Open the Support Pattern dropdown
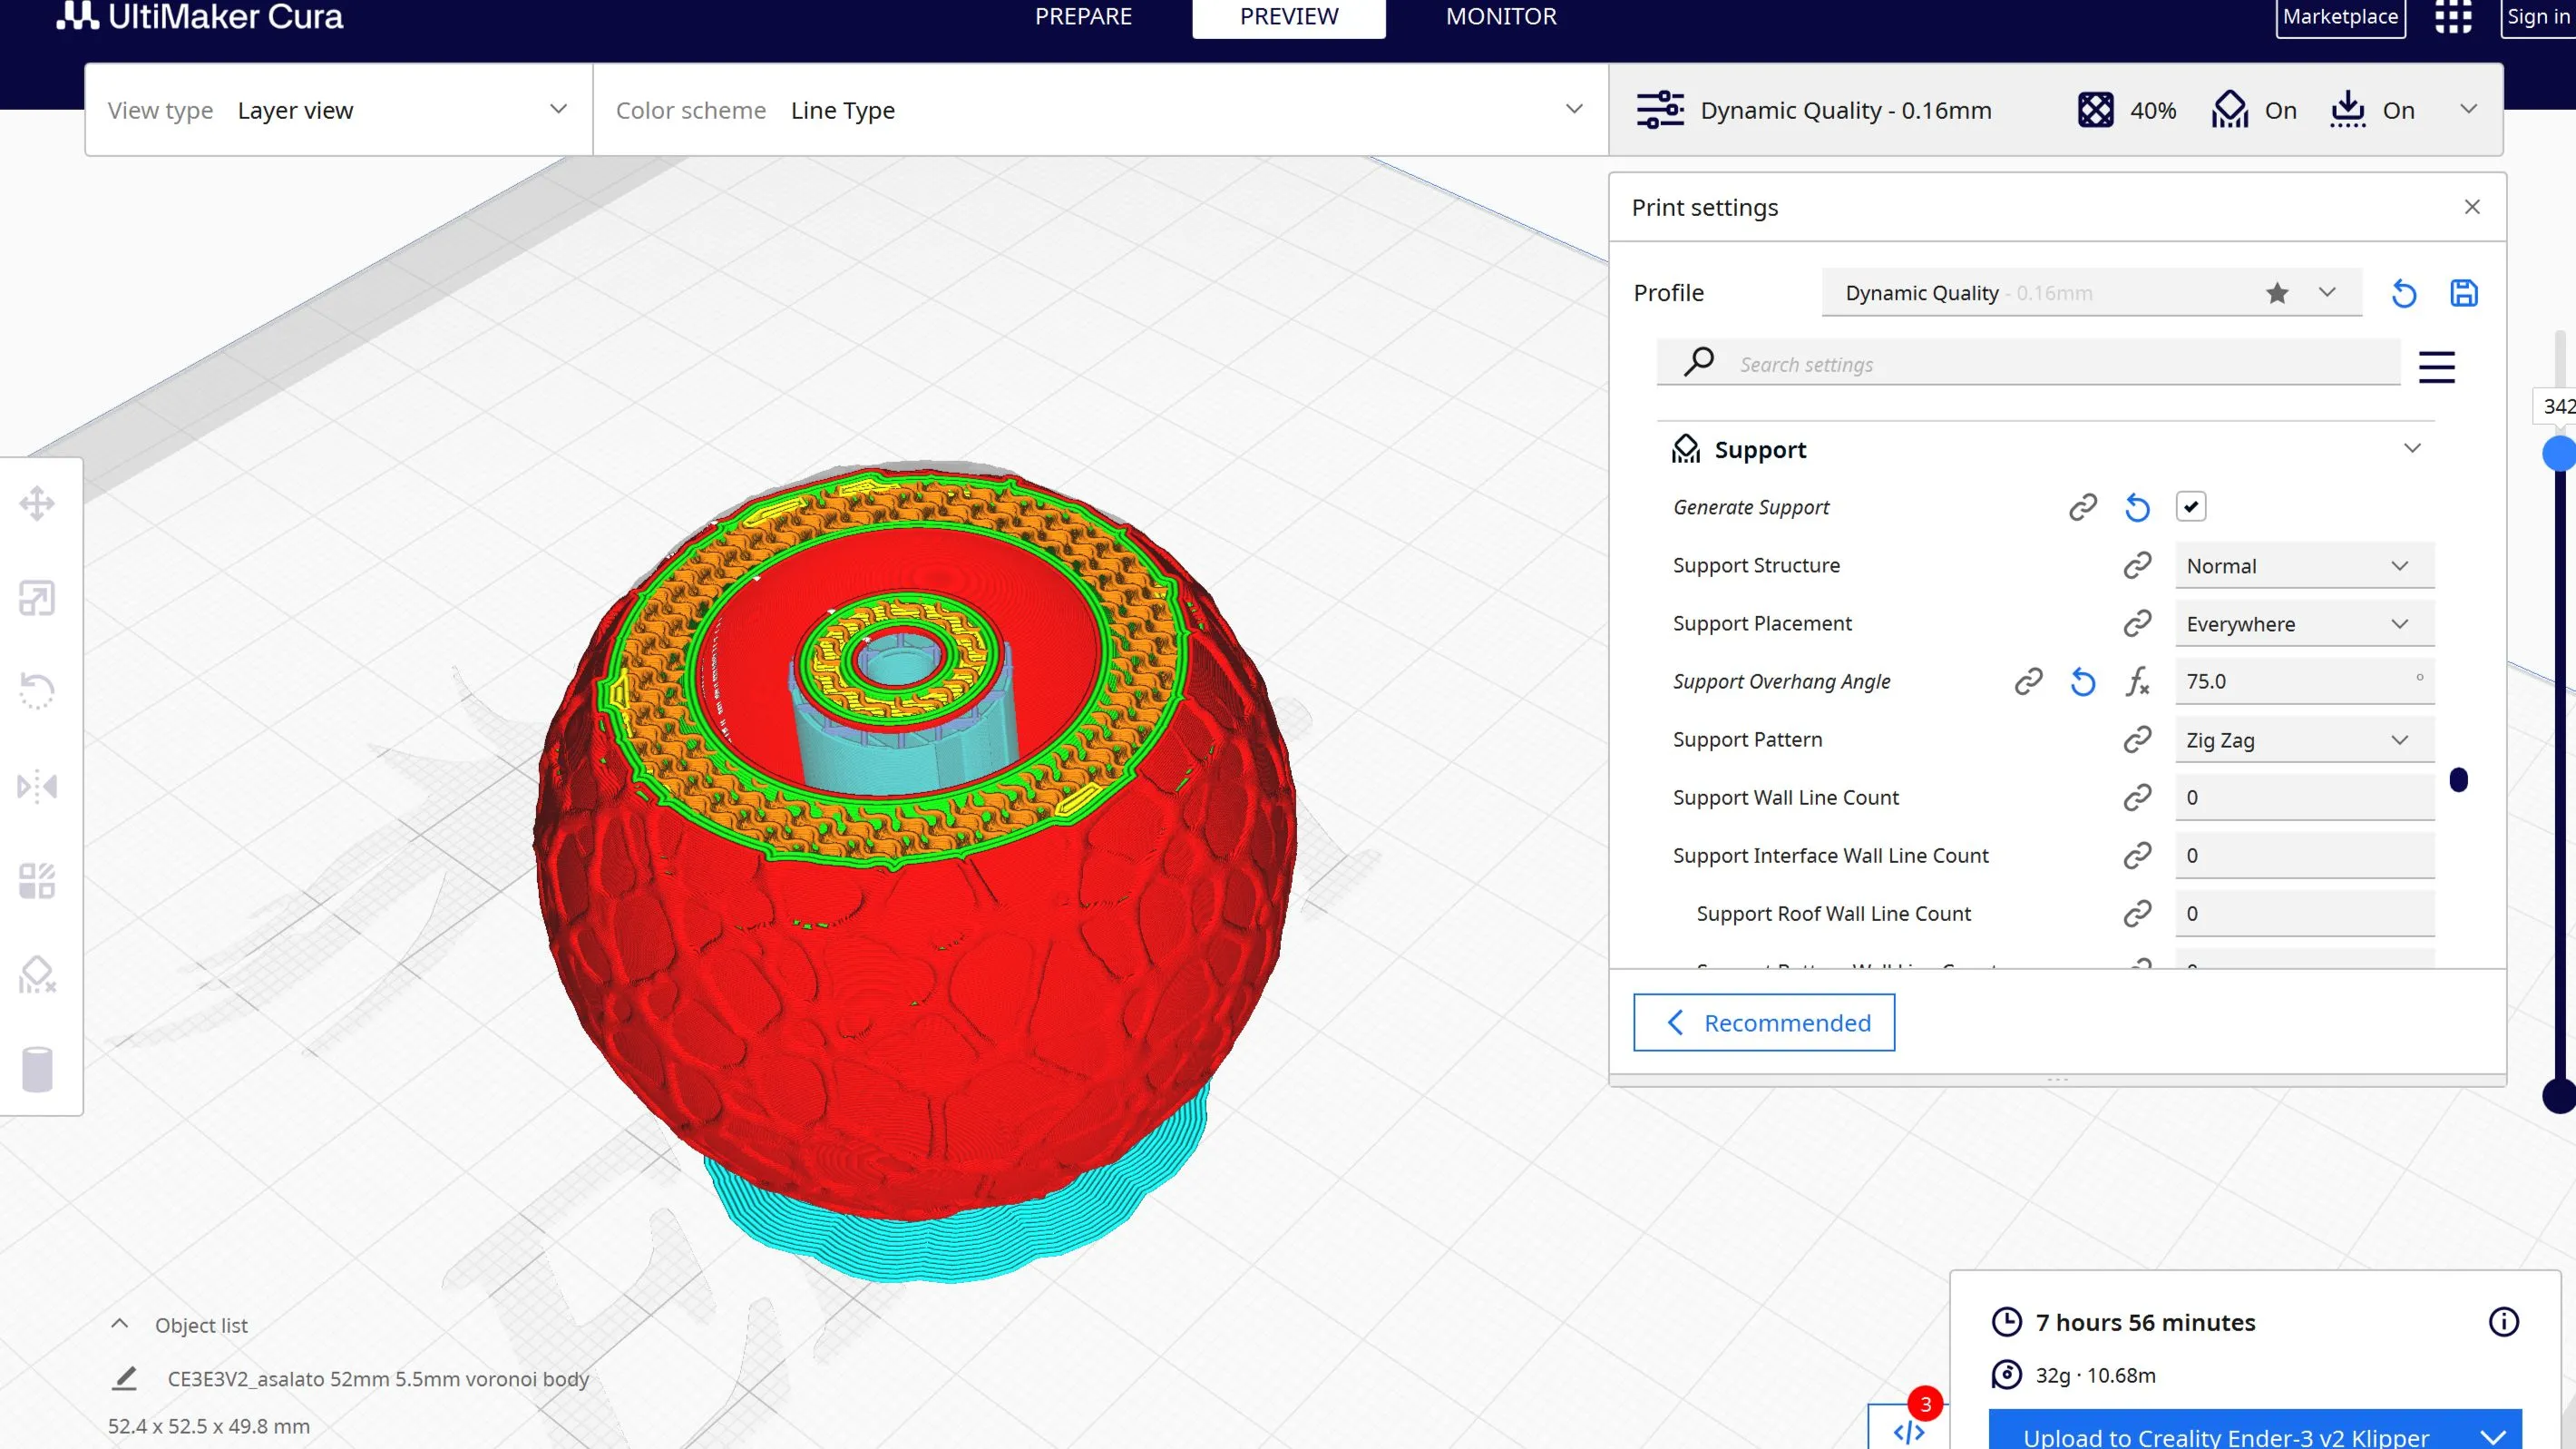This screenshot has width=2576, height=1449. (2305, 740)
